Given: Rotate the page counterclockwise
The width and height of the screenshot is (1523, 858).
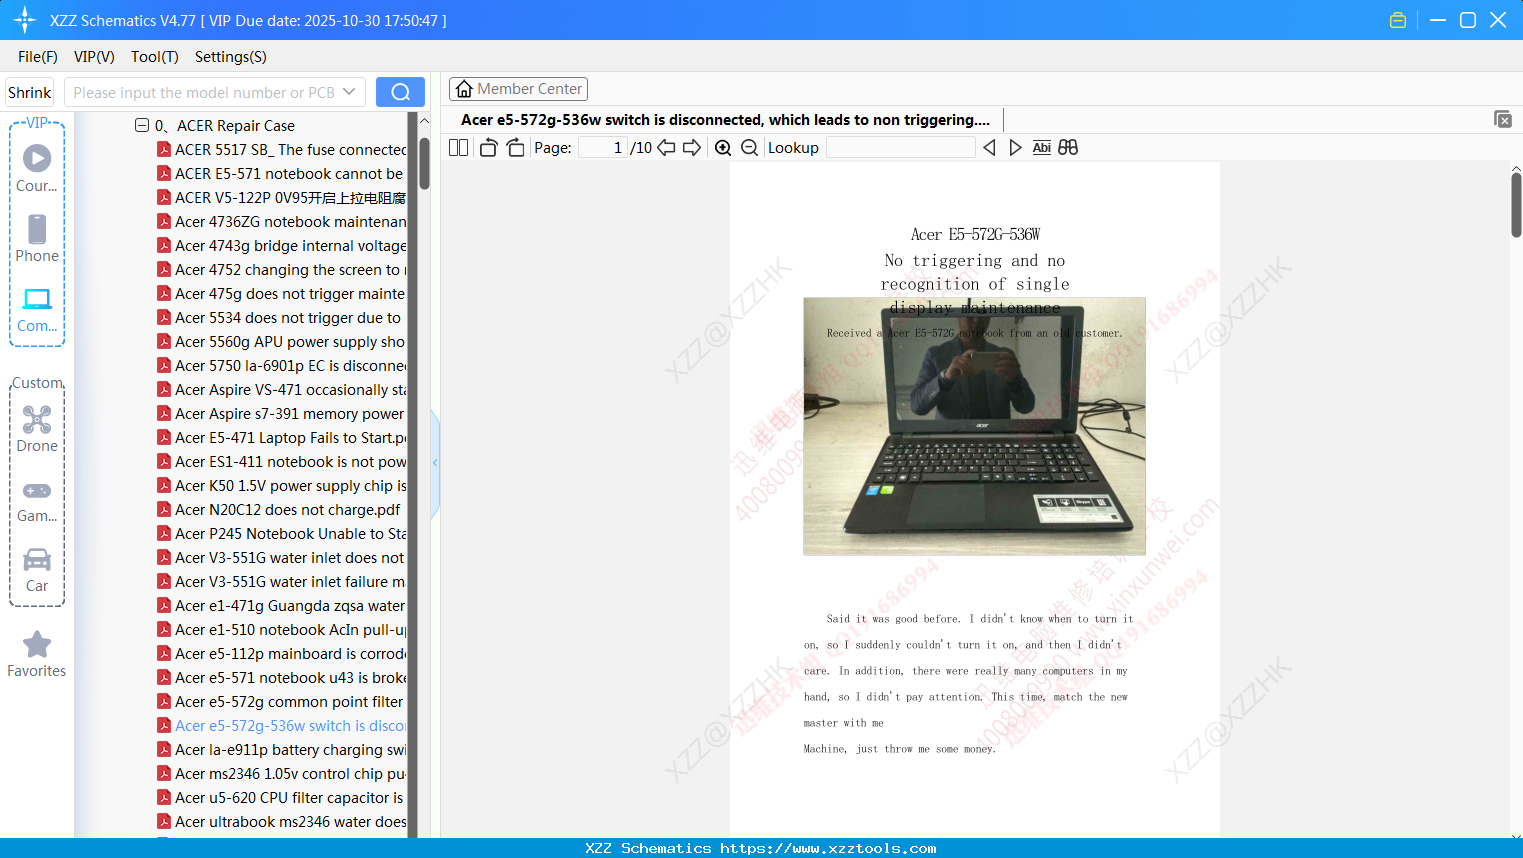Looking at the screenshot, I should 488,148.
